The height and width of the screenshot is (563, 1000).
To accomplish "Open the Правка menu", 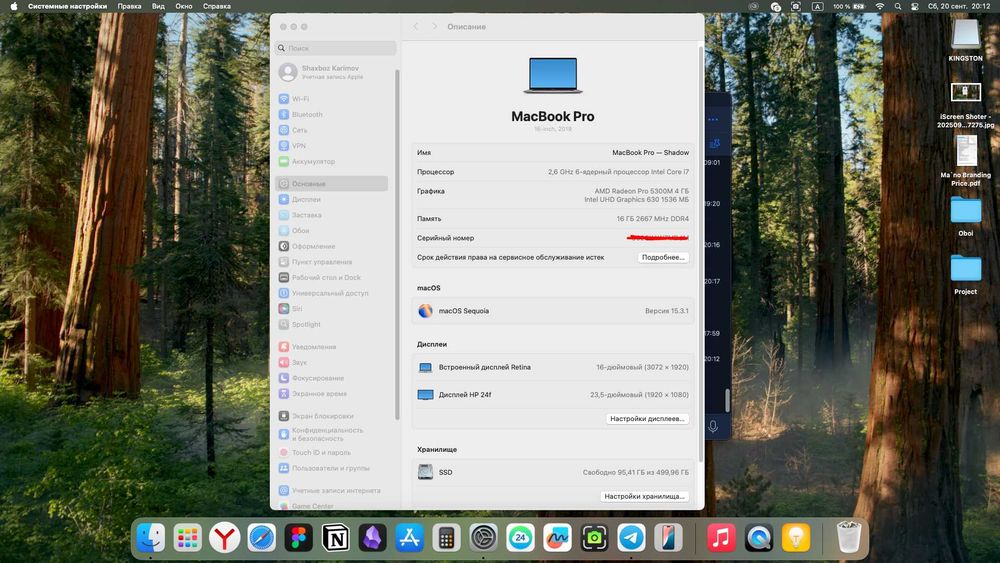I will click(x=129, y=6).
